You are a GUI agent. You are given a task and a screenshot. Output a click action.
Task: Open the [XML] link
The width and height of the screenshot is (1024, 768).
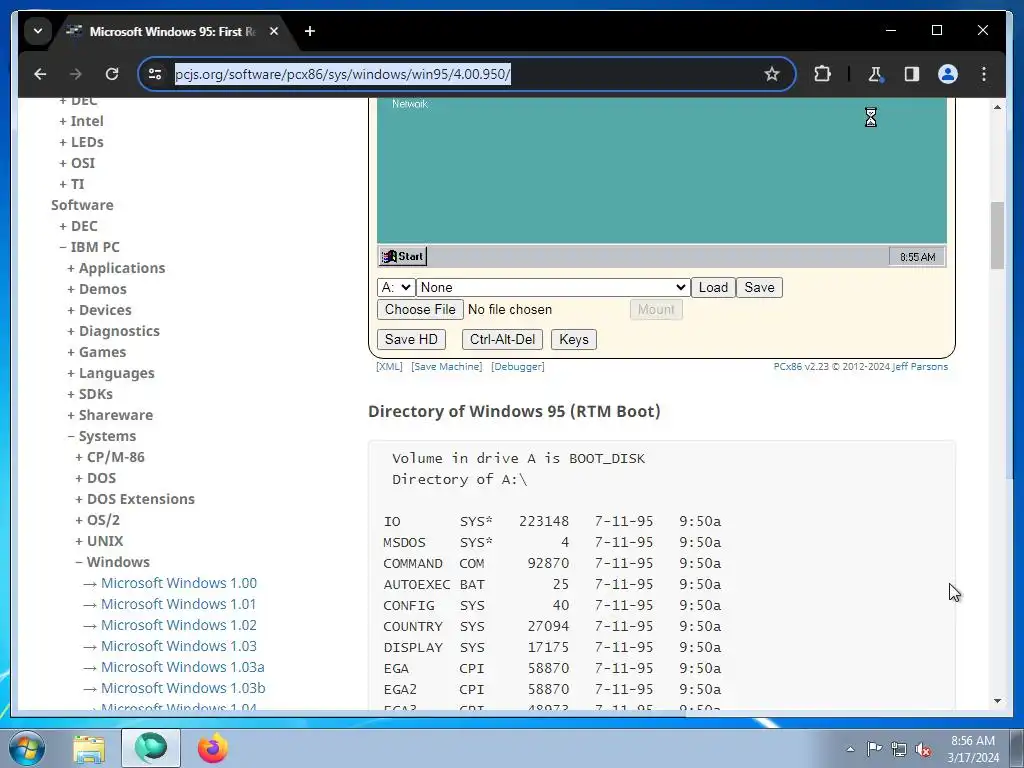point(389,367)
